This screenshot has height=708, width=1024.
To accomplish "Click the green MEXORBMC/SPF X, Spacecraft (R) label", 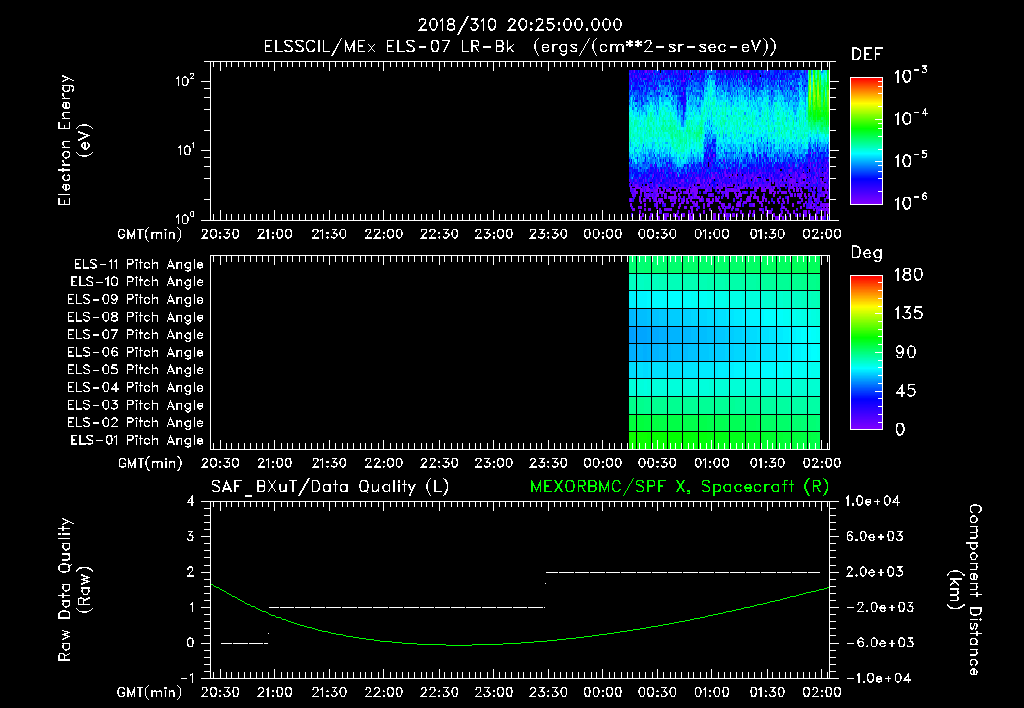I will (679, 487).
